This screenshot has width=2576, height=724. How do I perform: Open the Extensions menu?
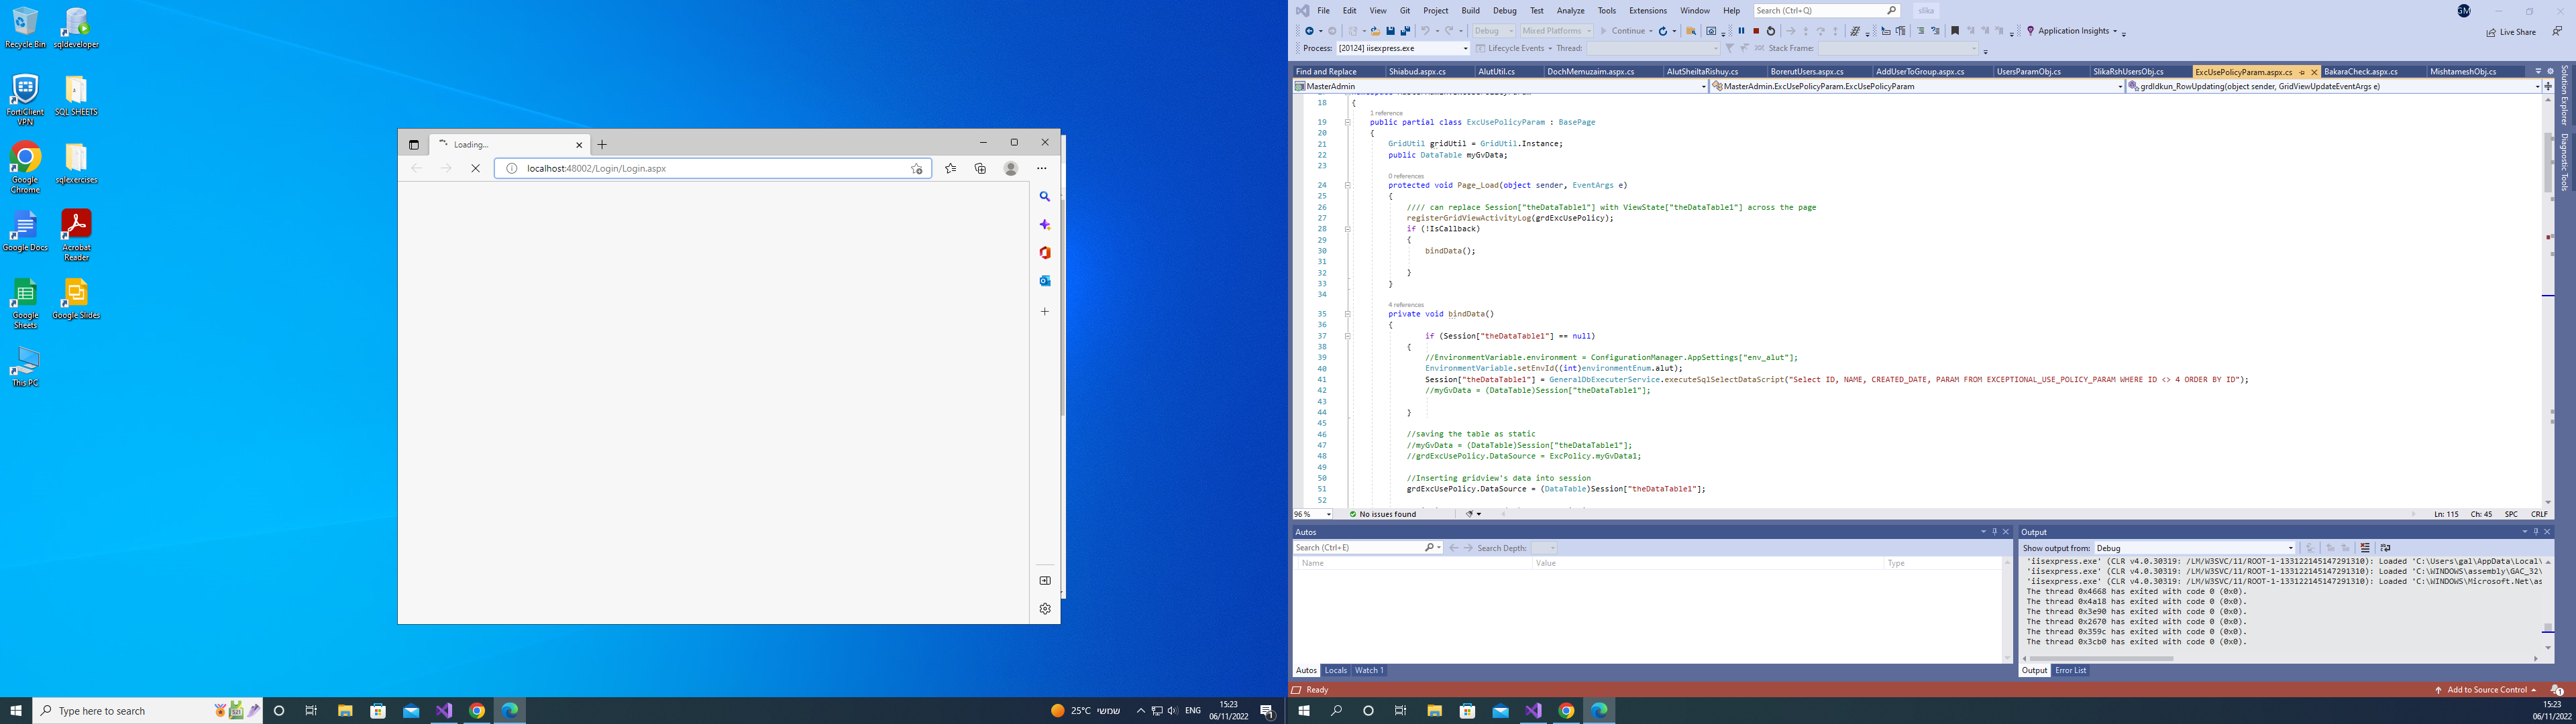pos(1648,11)
